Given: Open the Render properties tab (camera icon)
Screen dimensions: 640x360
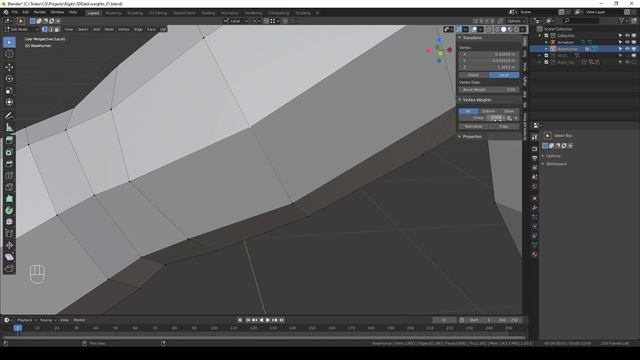Looking at the screenshot, I should [x=534, y=149].
